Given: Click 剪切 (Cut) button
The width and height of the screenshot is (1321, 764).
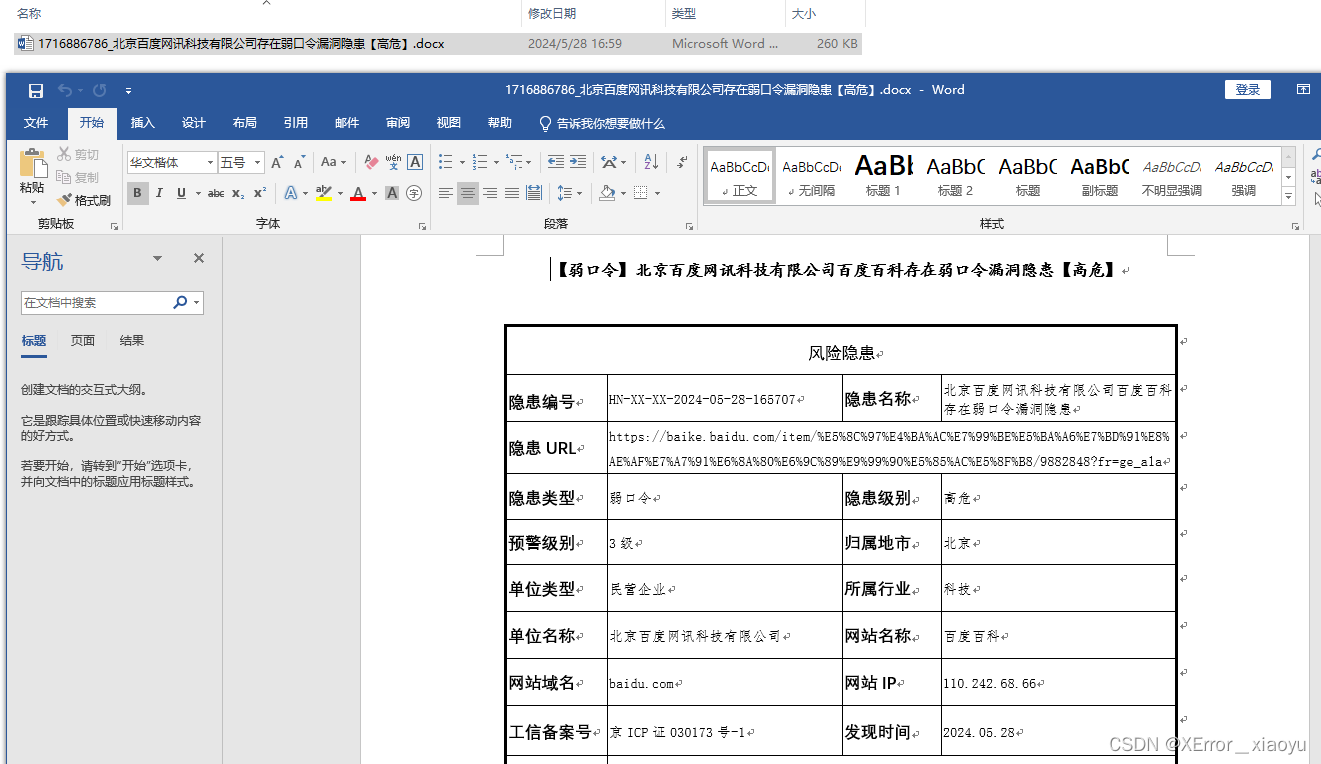Looking at the screenshot, I should point(79,154).
